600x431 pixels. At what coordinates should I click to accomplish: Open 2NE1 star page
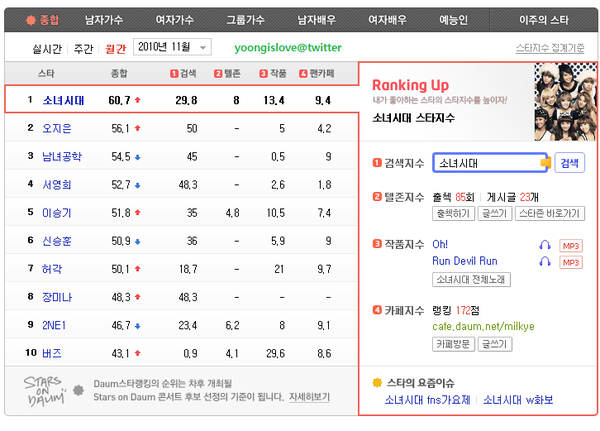click(x=54, y=325)
